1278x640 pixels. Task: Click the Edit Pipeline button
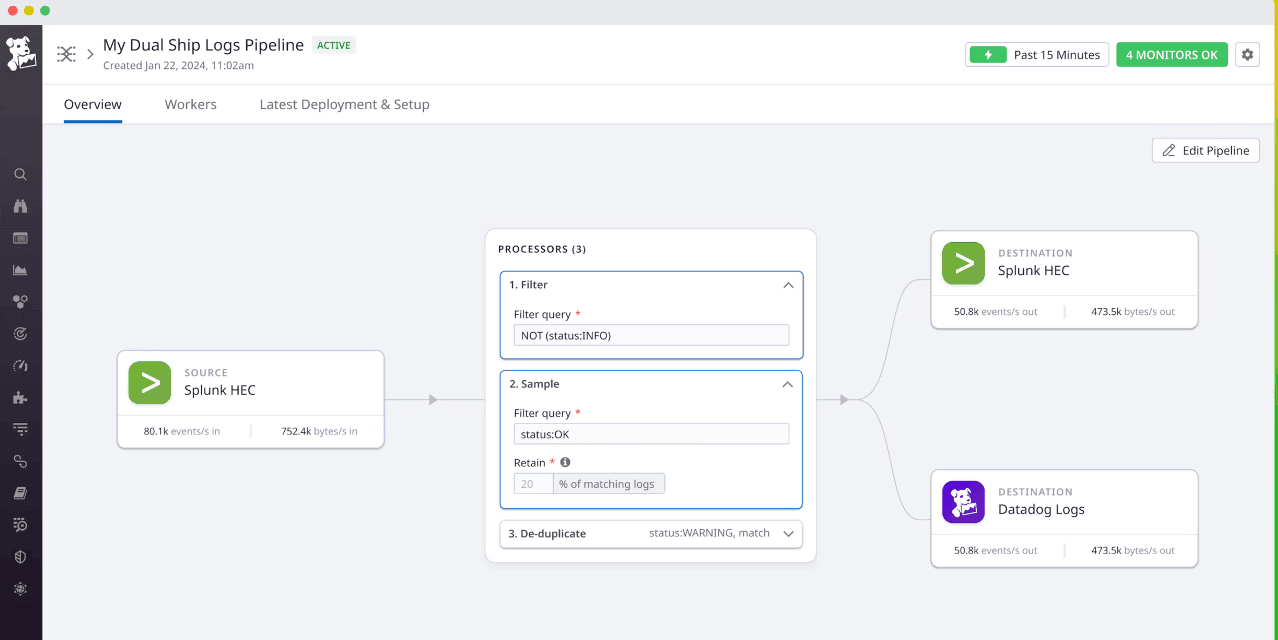tap(1206, 151)
